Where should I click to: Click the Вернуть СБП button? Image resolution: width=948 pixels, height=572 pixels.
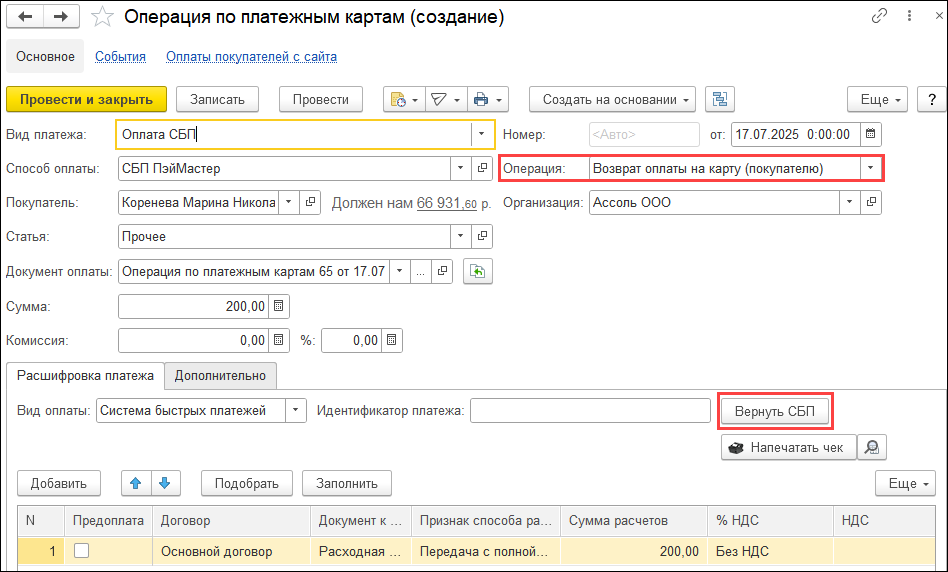pyautogui.click(x=774, y=411)
